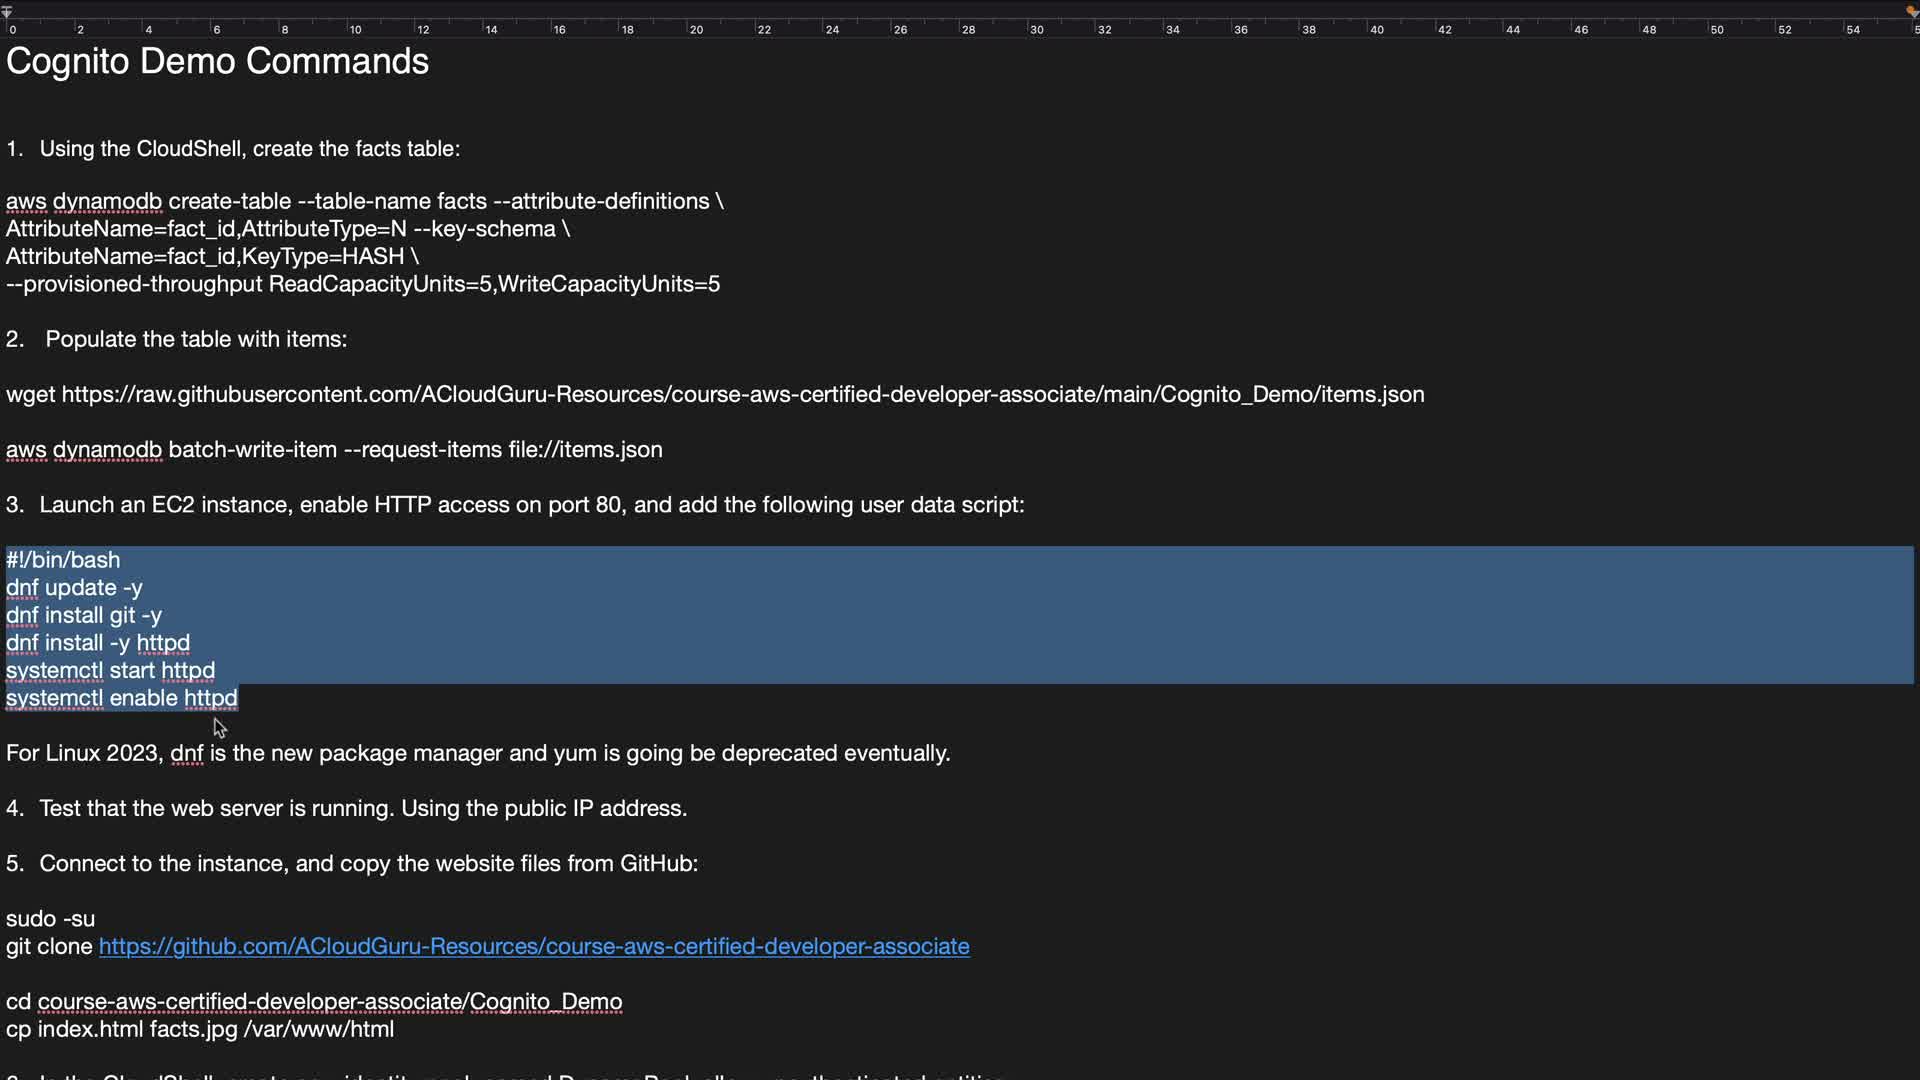Viewport: 1920px width, 1080px height.
Task: Click the 'cp index.html facts.jpg' line
Action: [200, 1029]
